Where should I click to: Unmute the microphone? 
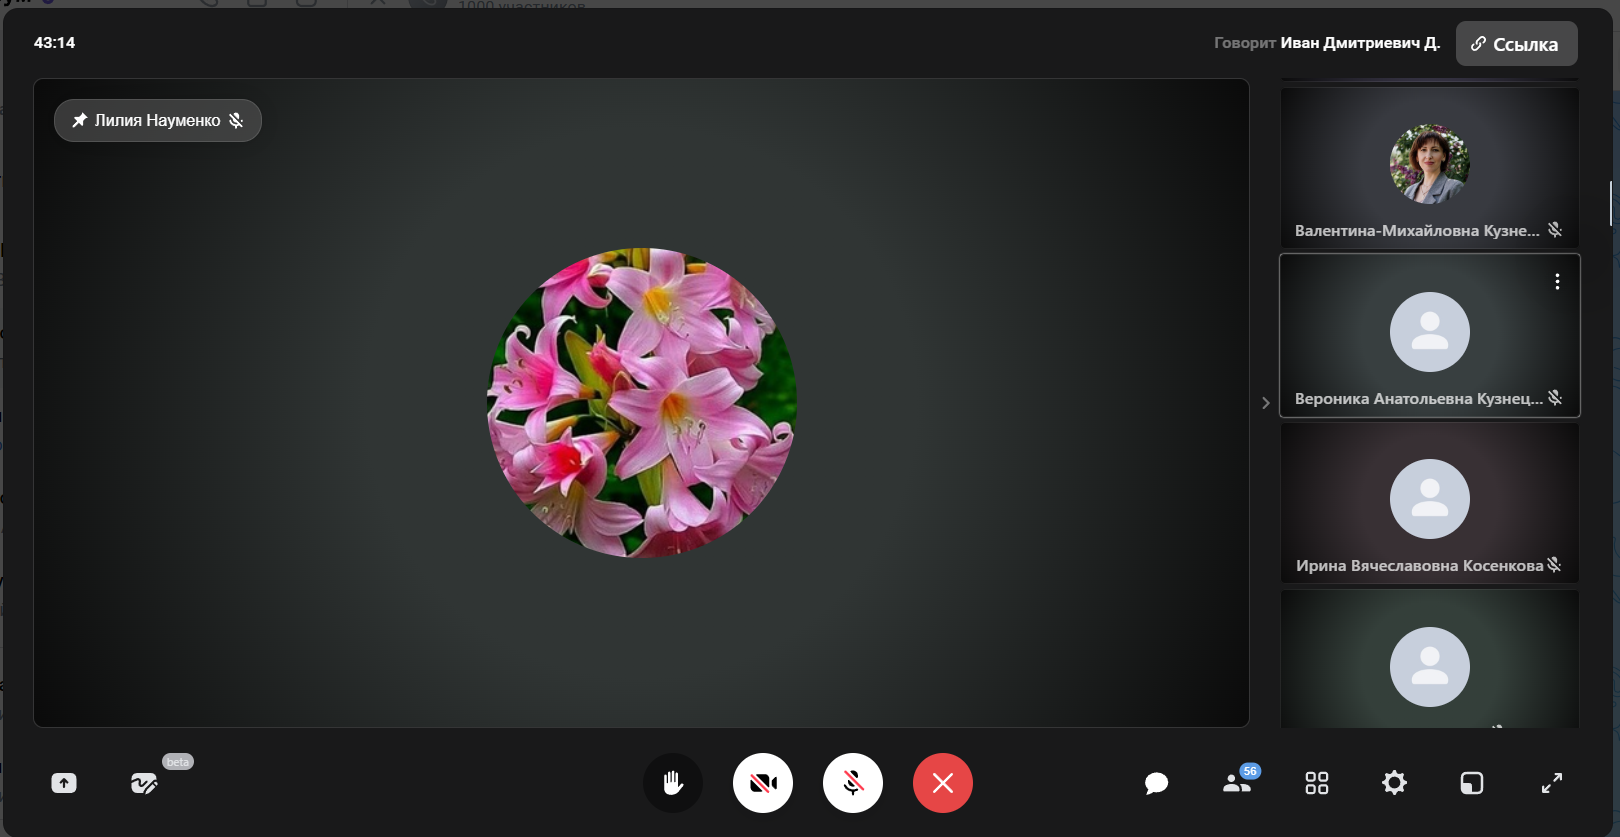click(853, 783)
